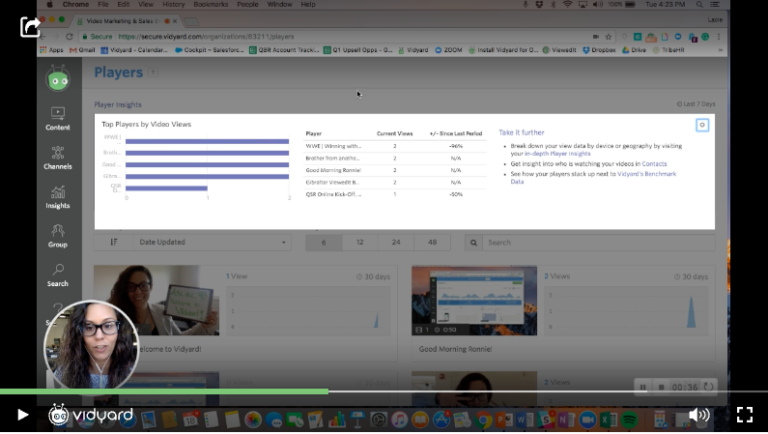The width and height of the screenshot is (768, 434).
Task: Open the Help menu
Action: 308,4
